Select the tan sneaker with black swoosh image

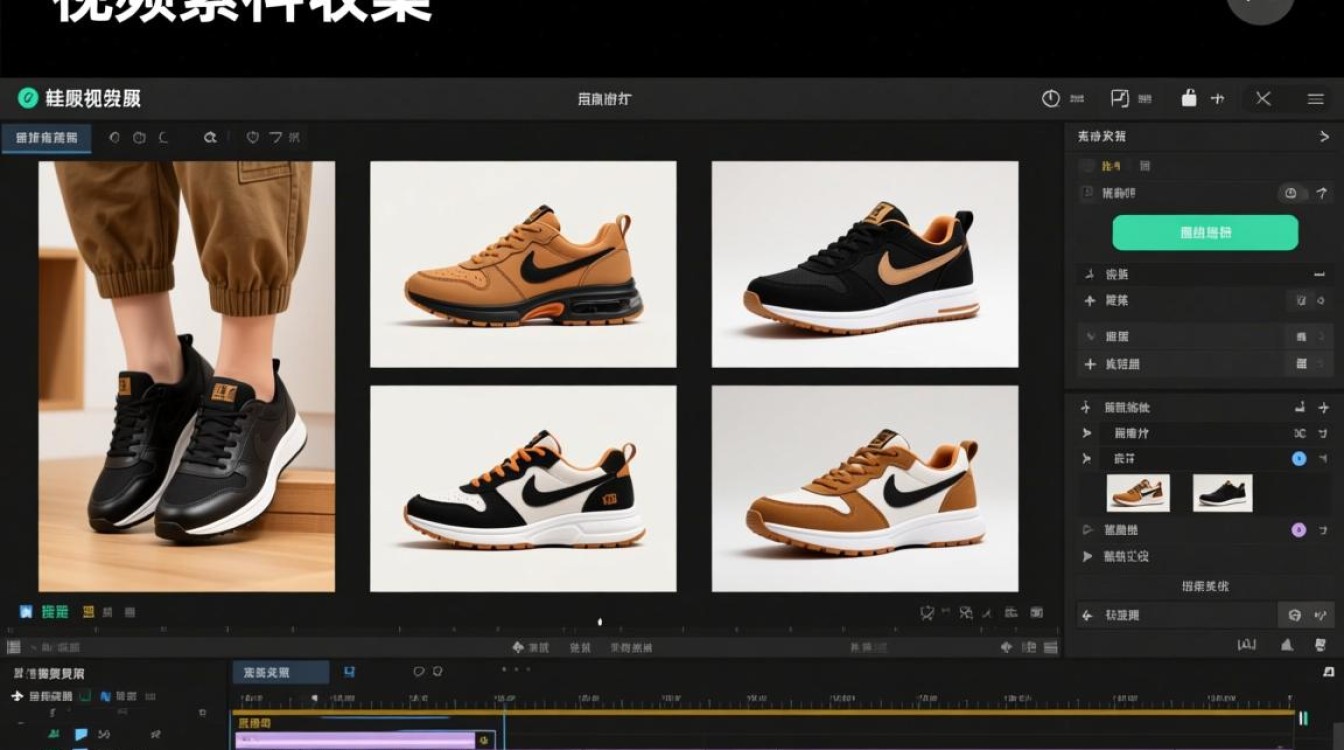[x=523, y=265]
